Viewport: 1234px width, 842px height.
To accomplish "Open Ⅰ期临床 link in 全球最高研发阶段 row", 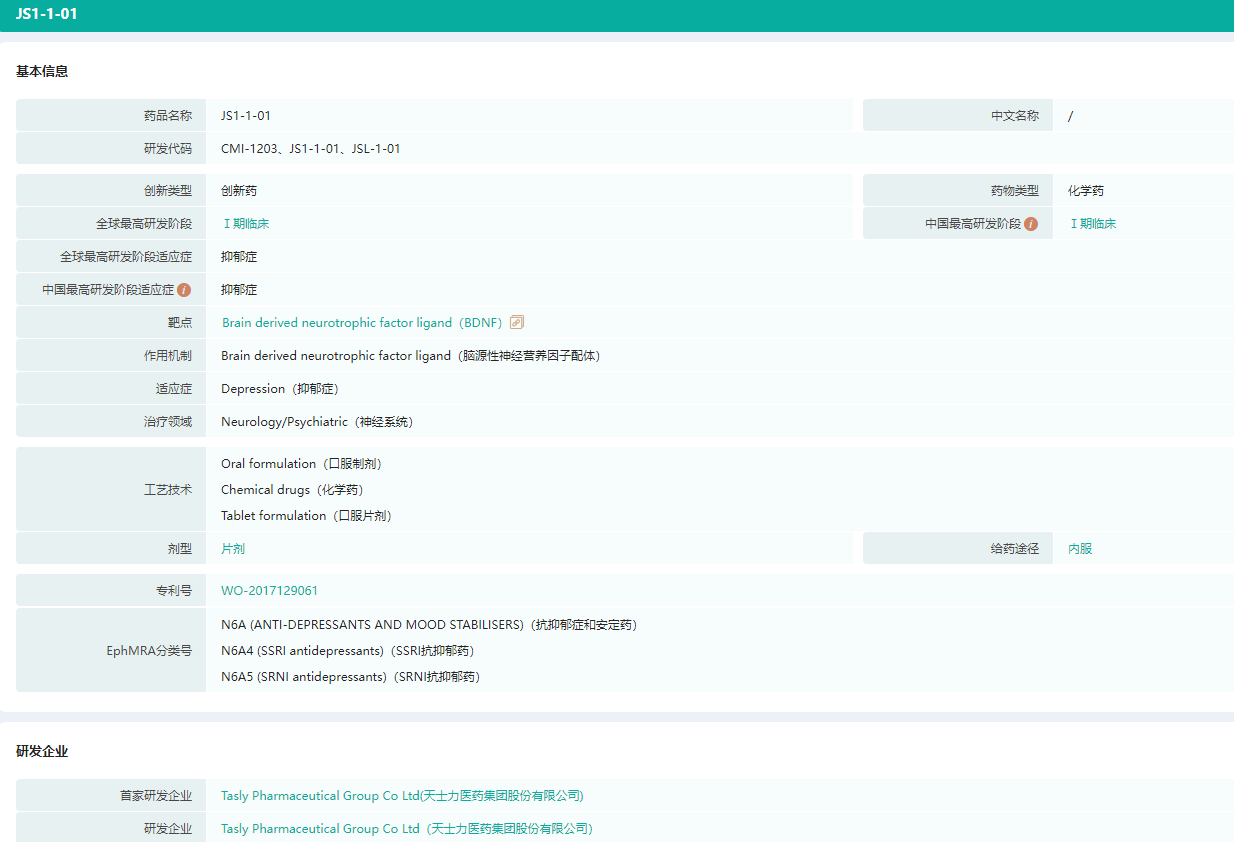I will coord(245,224).
